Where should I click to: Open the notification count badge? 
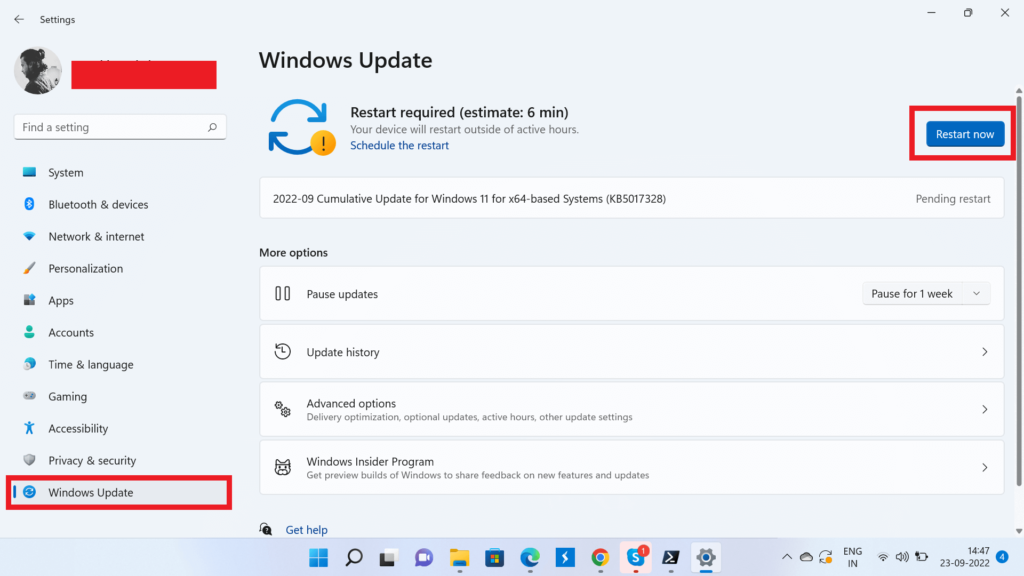tap(1002, 557)
